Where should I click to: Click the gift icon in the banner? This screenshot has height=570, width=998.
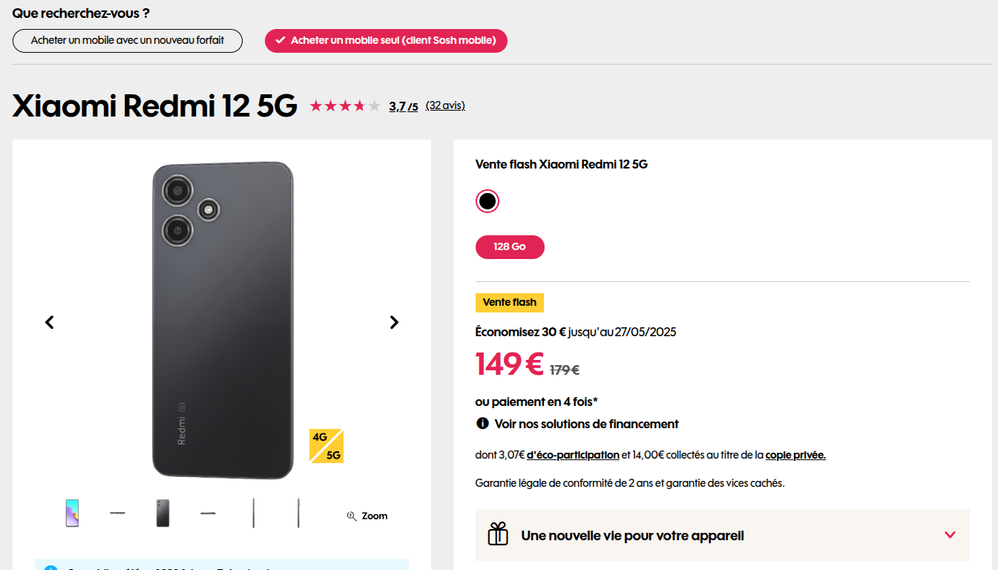(498, 535)
